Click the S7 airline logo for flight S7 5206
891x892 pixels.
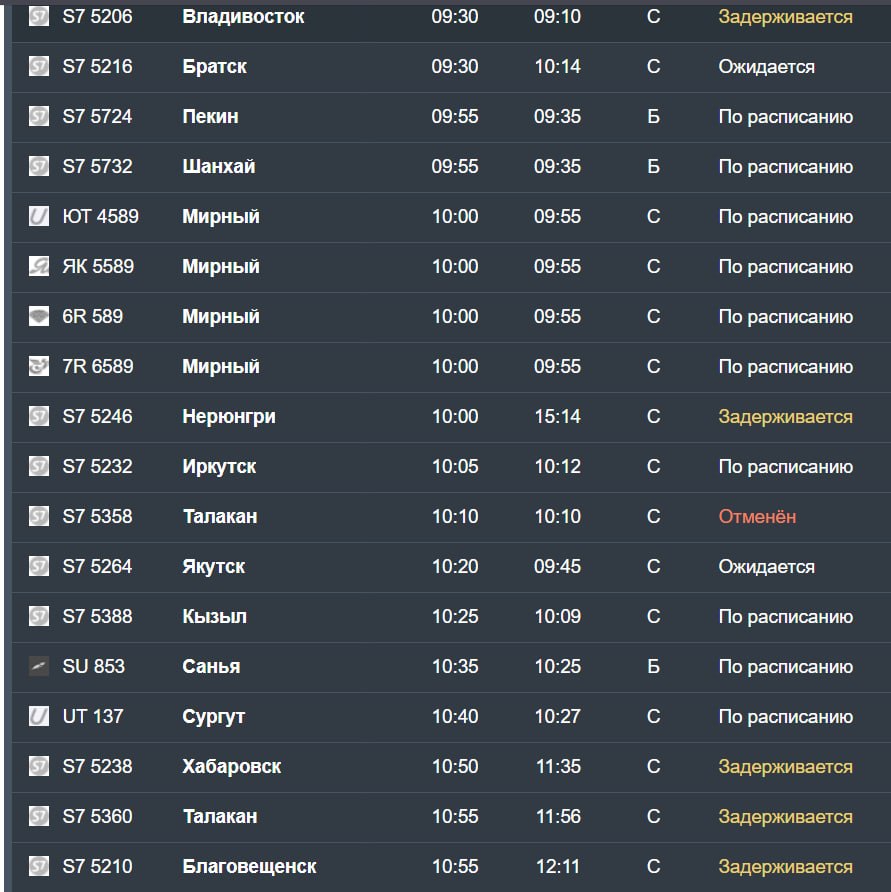pos(39,16)
